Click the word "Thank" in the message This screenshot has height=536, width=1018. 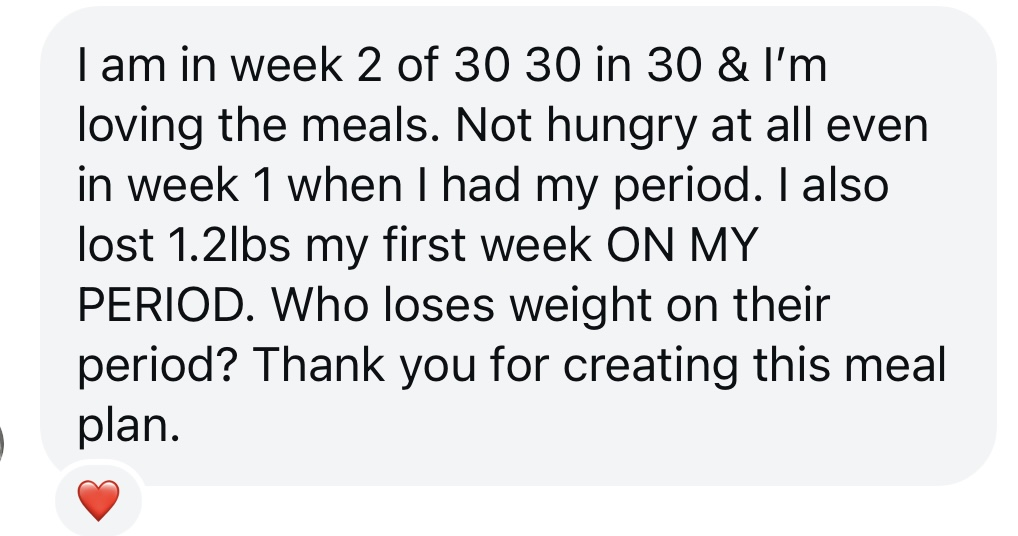[323, 365]
